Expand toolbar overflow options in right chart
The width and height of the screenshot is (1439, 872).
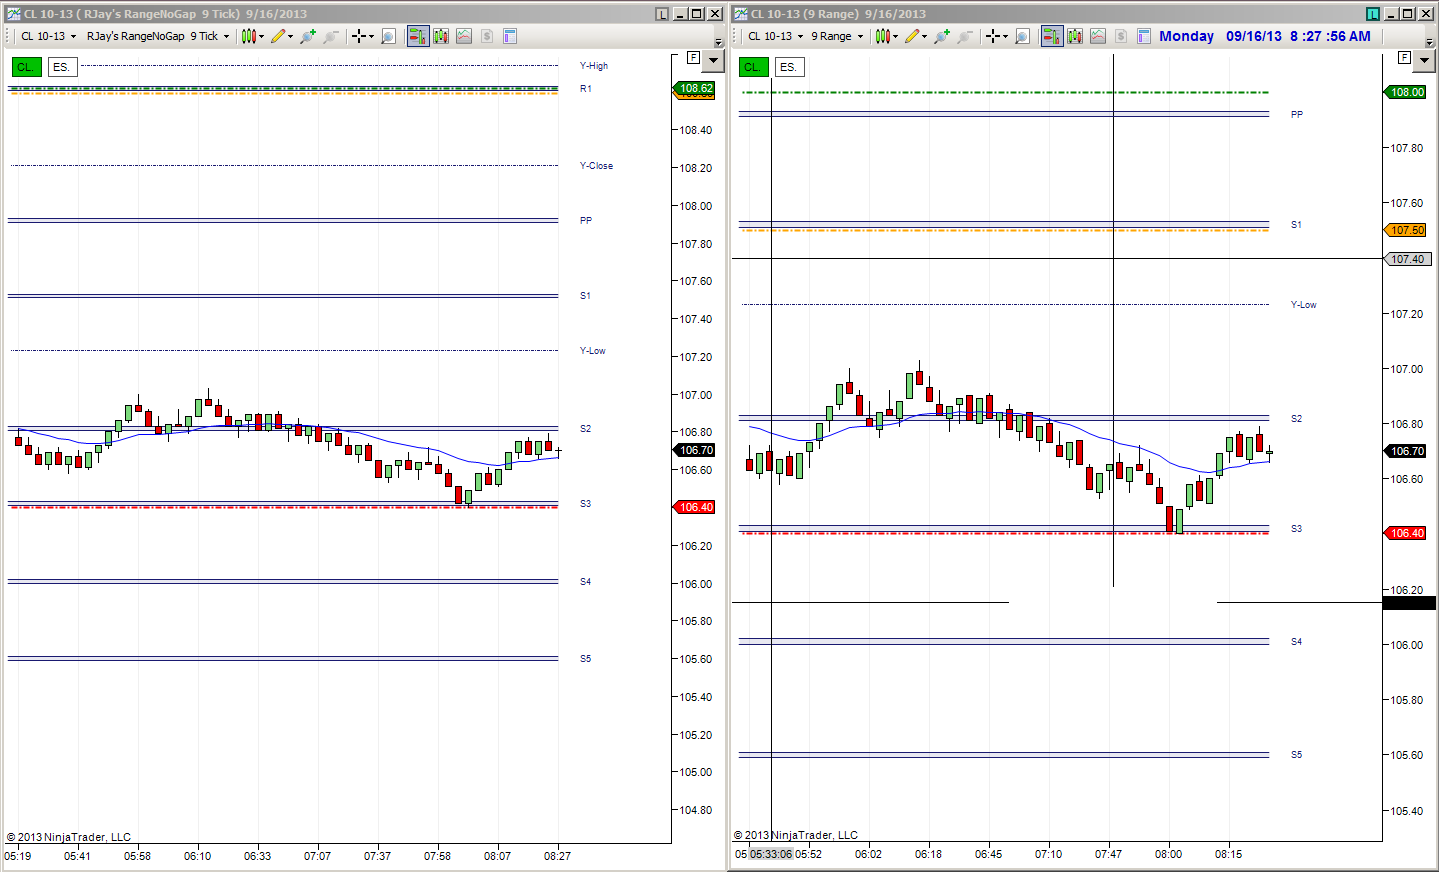click(x=1429, y=41)
